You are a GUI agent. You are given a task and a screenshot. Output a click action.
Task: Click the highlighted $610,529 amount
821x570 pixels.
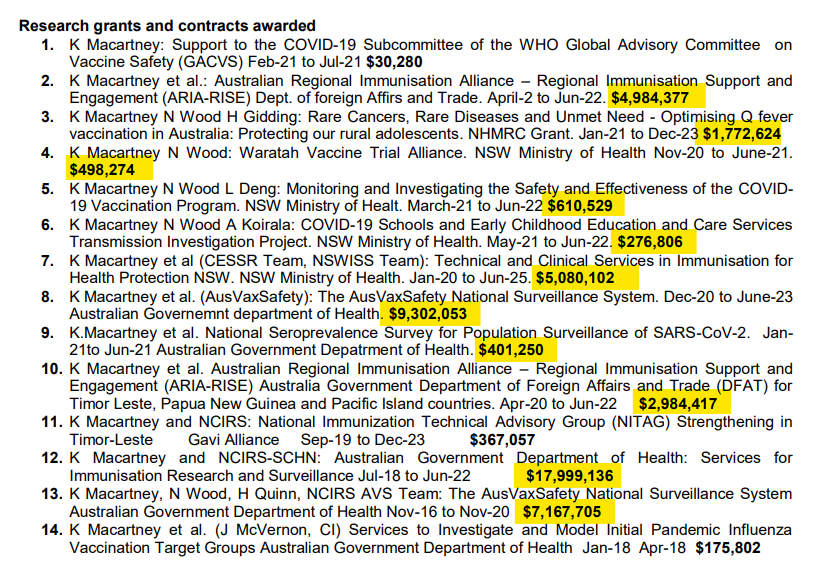pos(587,206)
